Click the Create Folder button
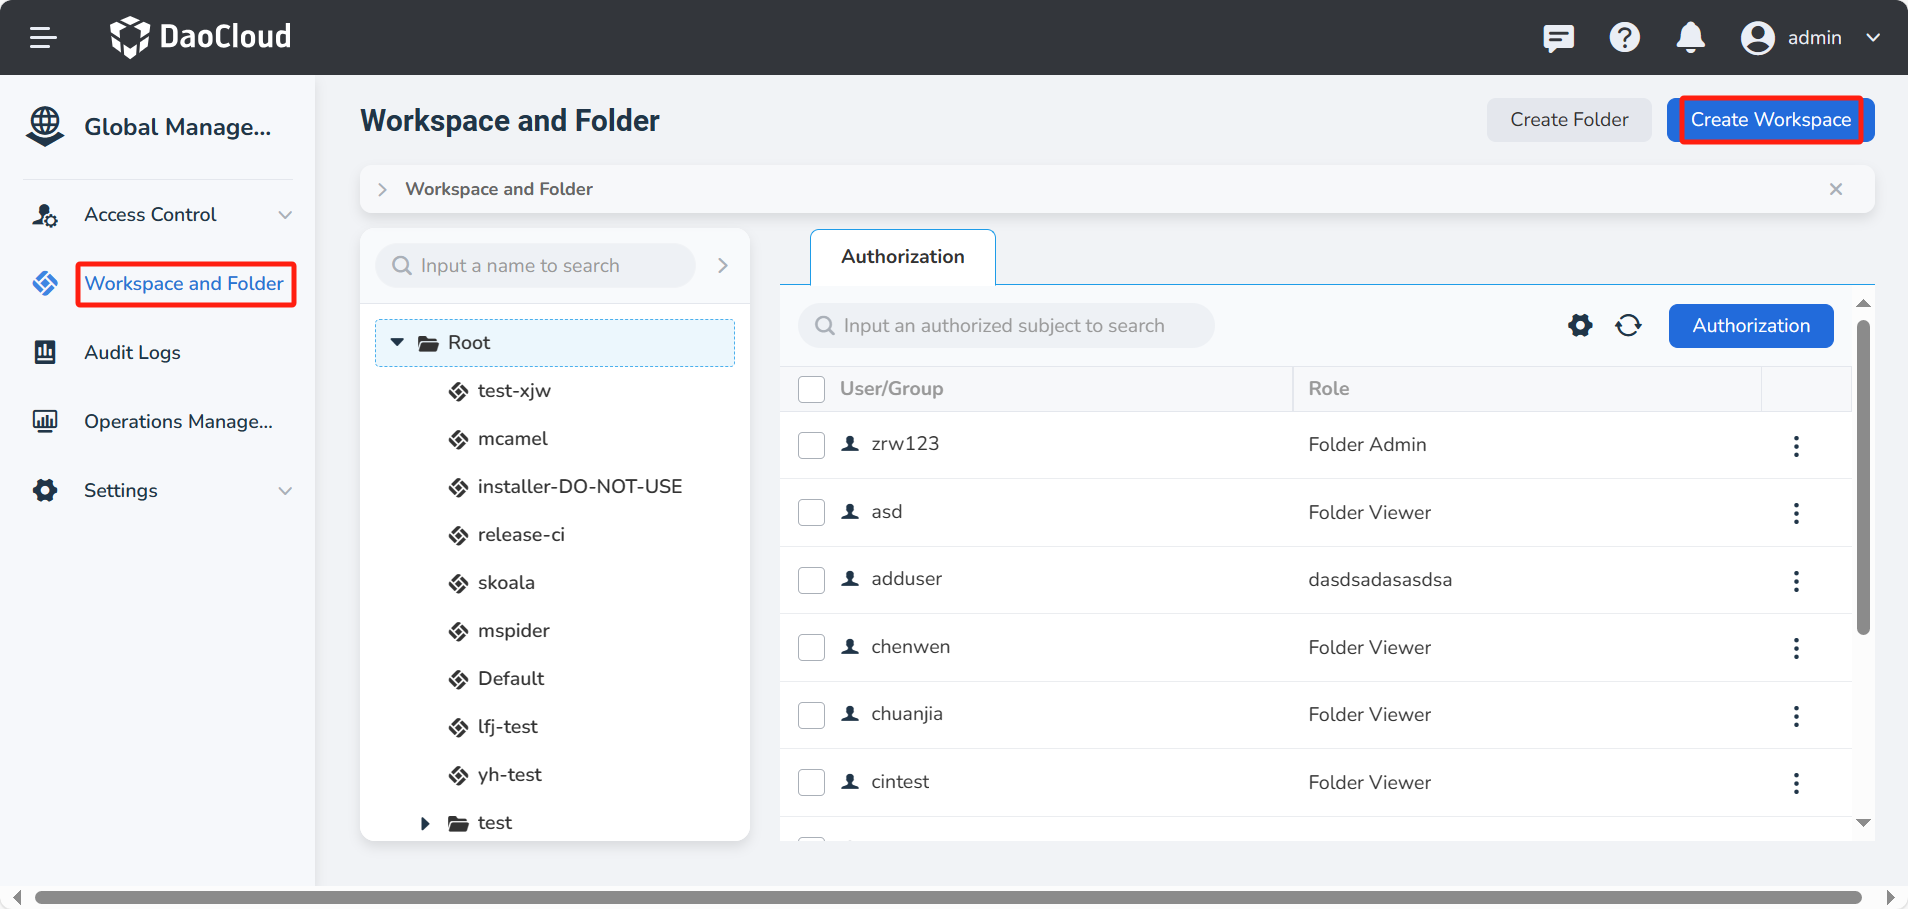Screen dimensions: 1908x909 (x=1568, y=119)
